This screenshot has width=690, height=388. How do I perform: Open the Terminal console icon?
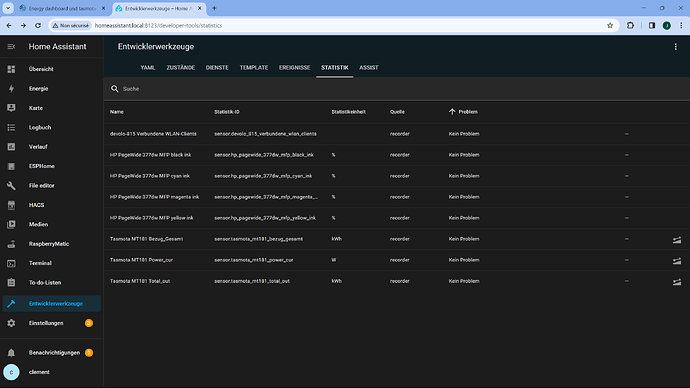point(11,263)
